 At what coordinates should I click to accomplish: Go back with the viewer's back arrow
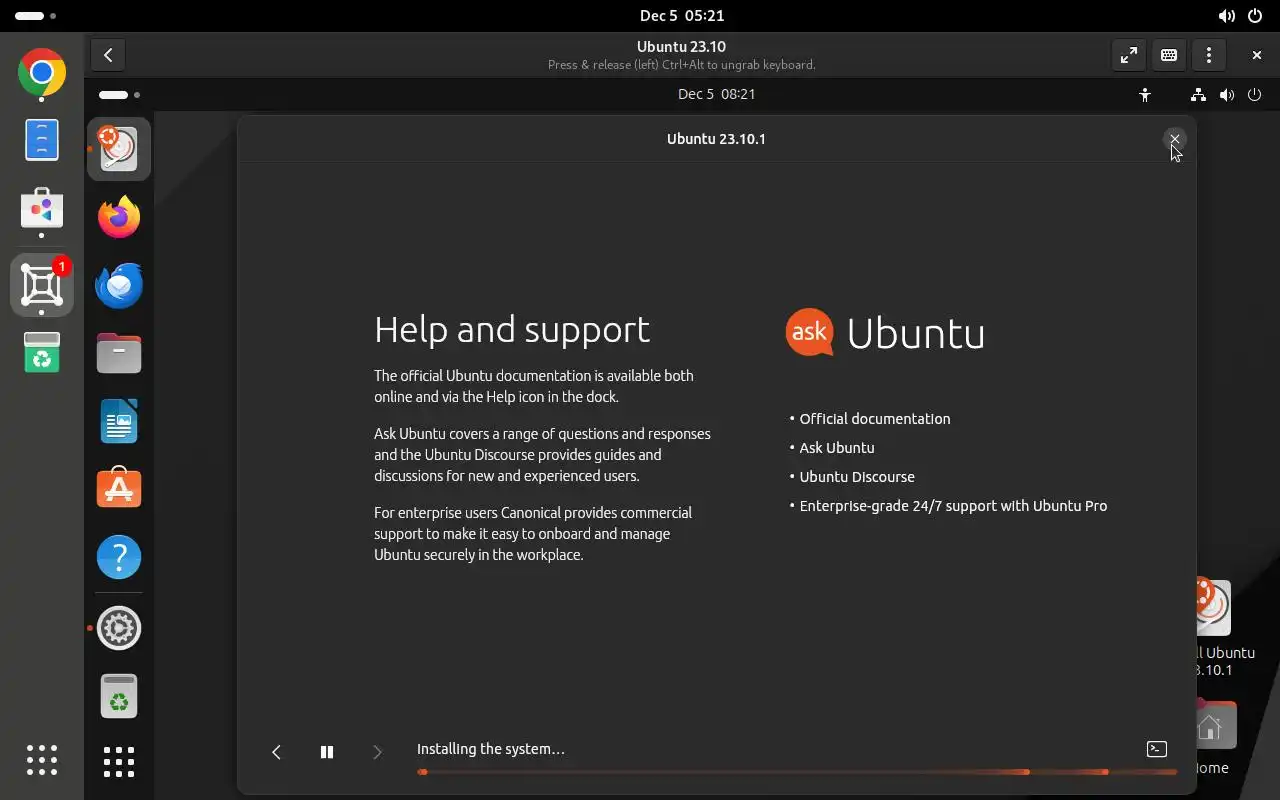click(x=108, y=55)
